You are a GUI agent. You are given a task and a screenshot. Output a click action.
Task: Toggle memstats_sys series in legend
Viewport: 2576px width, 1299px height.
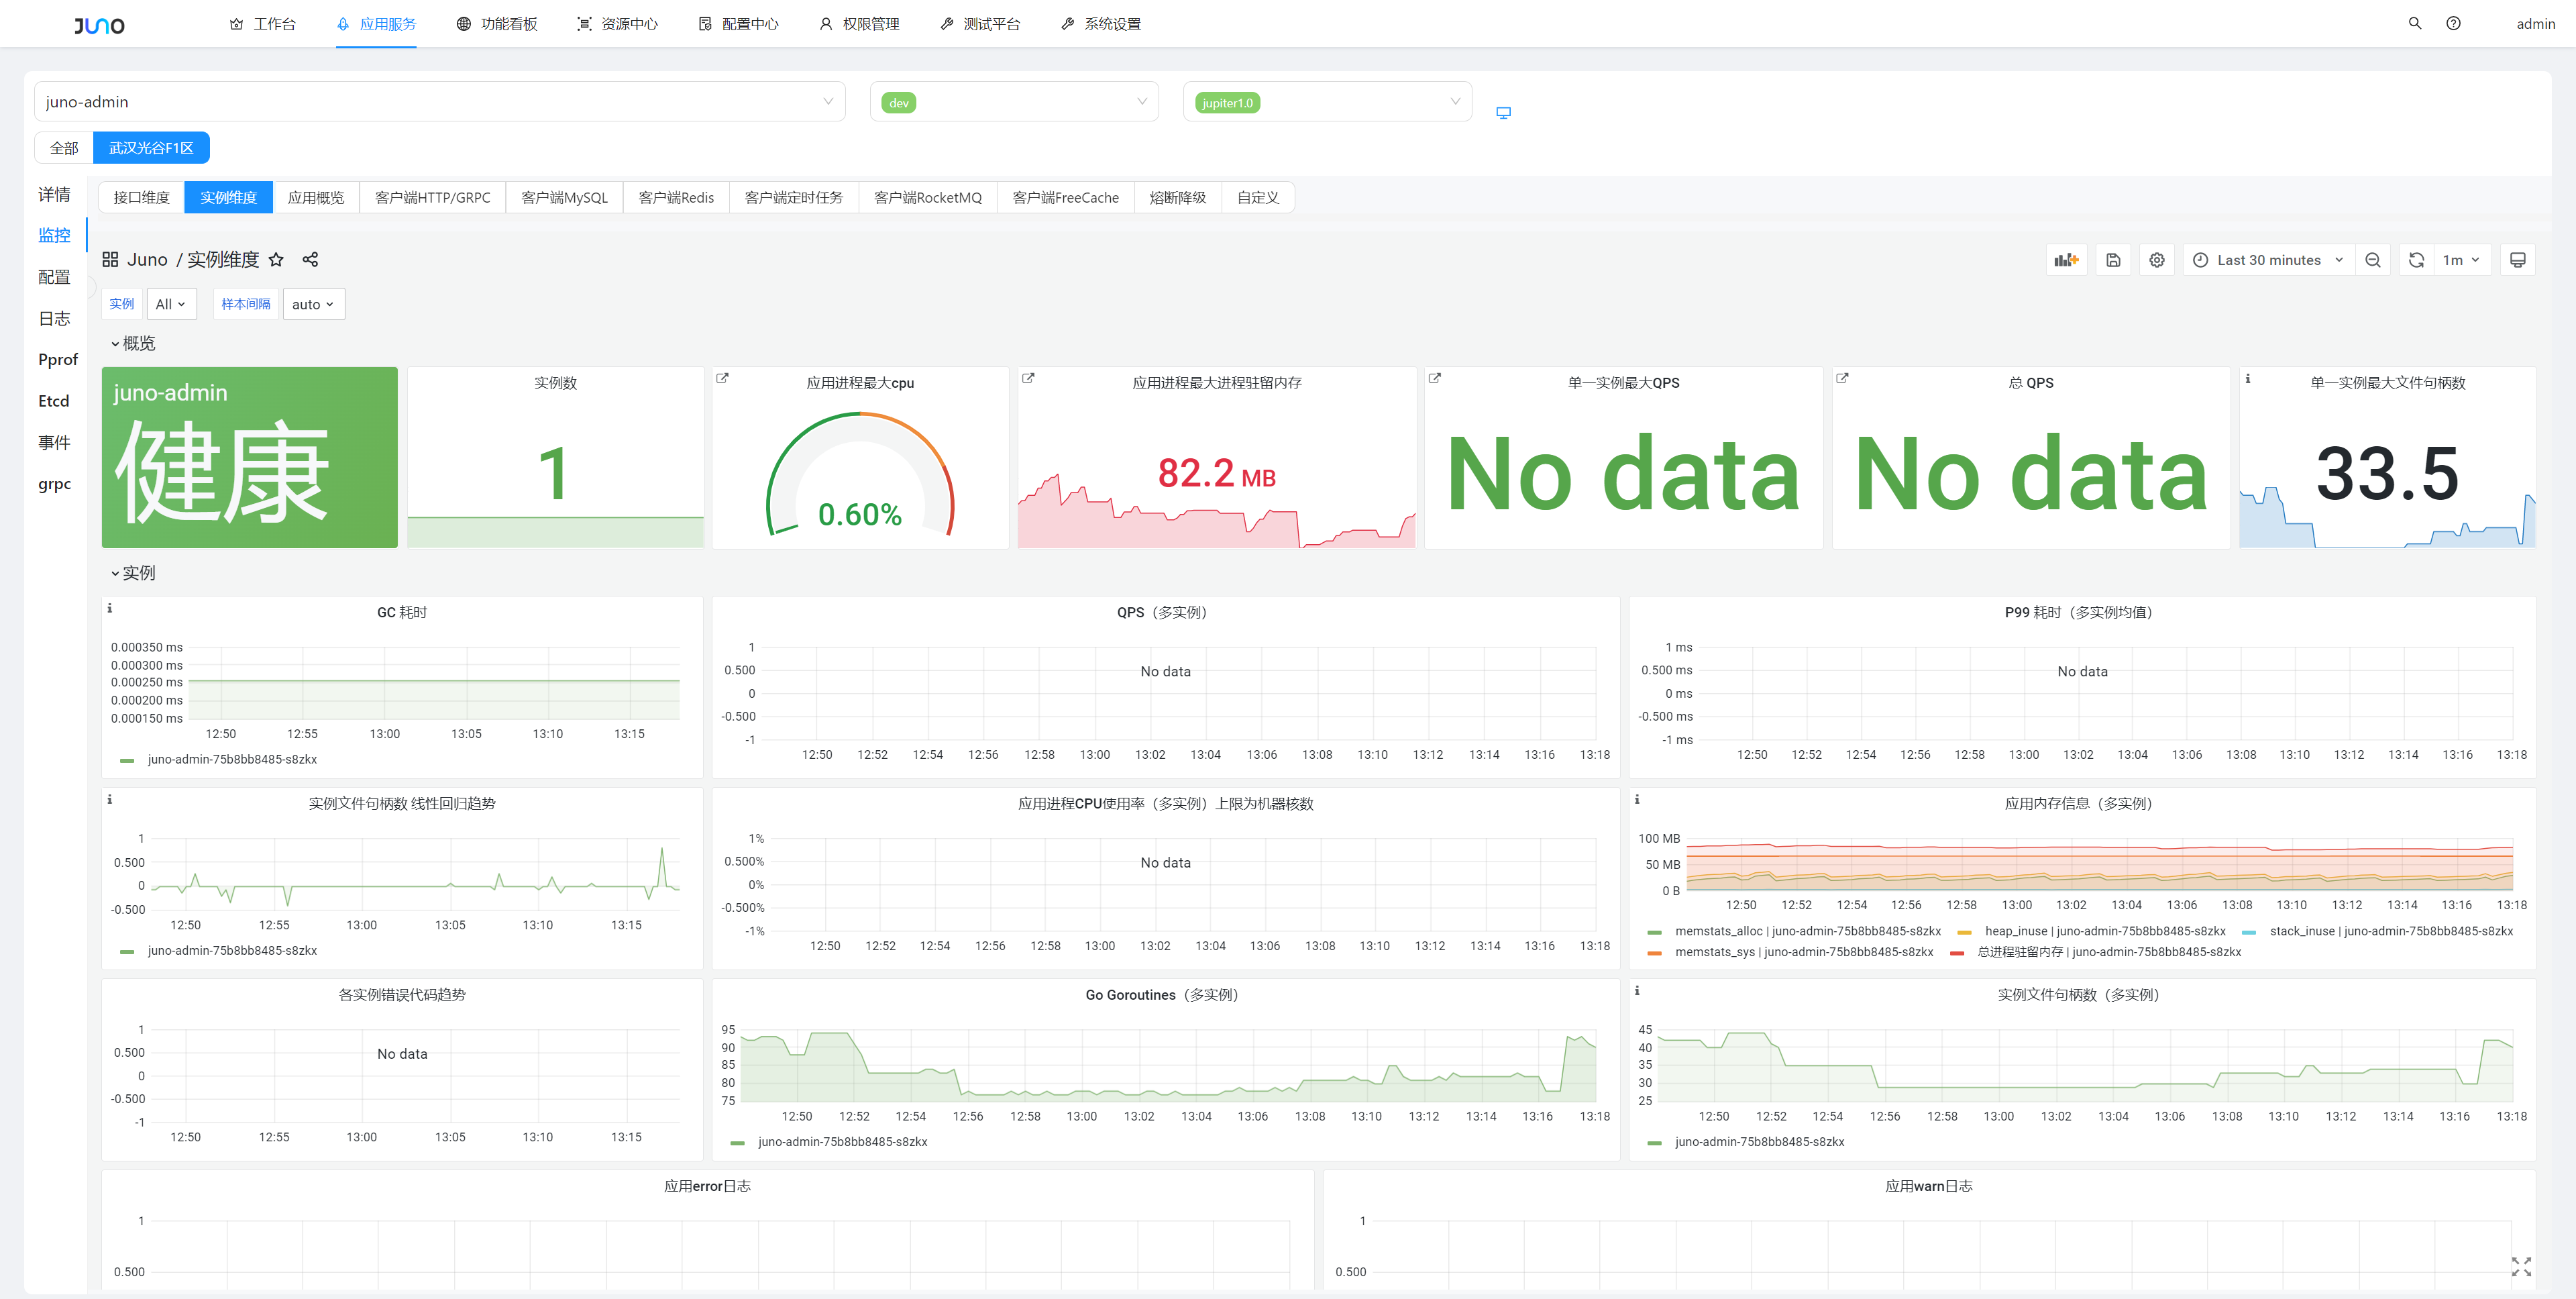1804,952
